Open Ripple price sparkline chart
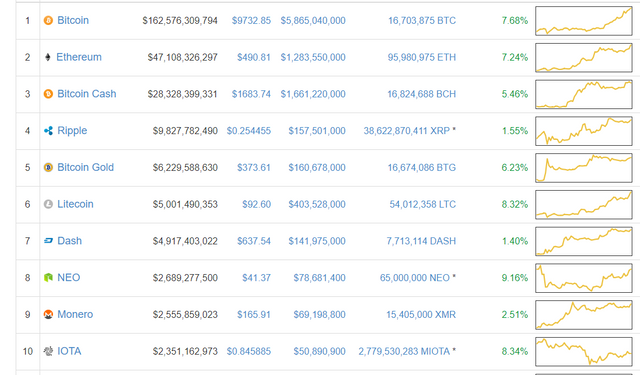 point(584,131)
